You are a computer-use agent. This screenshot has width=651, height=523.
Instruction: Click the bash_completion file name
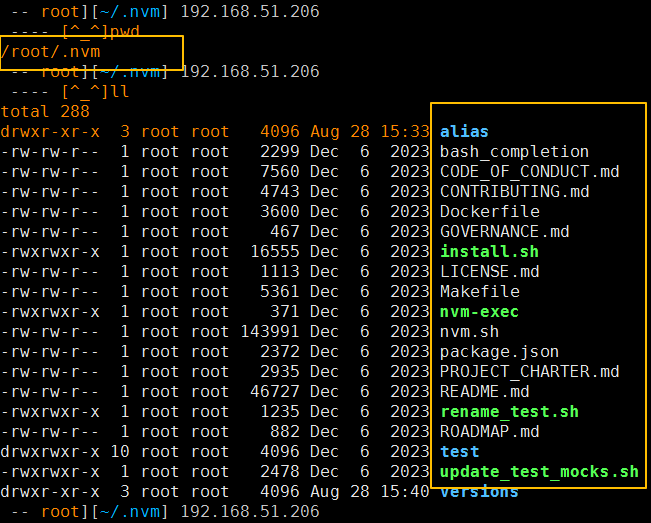tap(514, 151)
